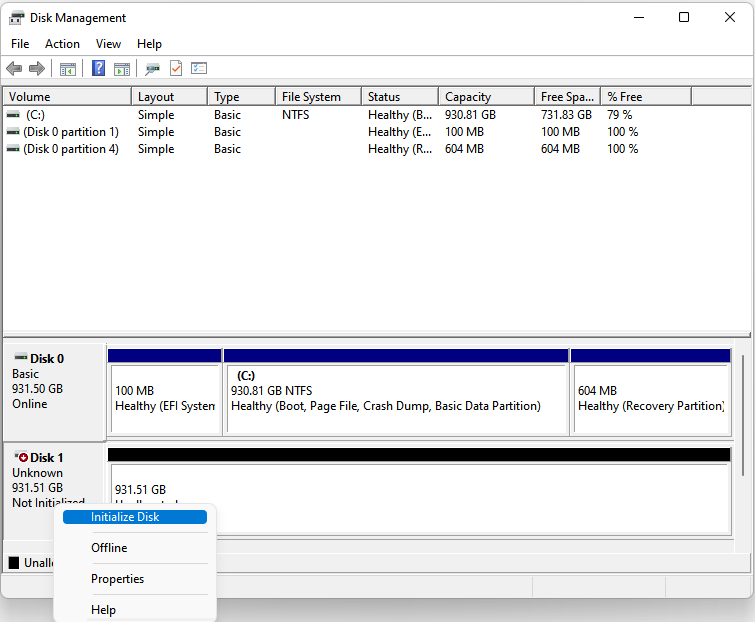
Task: Select the 100 MB EFI System partition block
Action: pyautogui.click(x=164, y=398)
